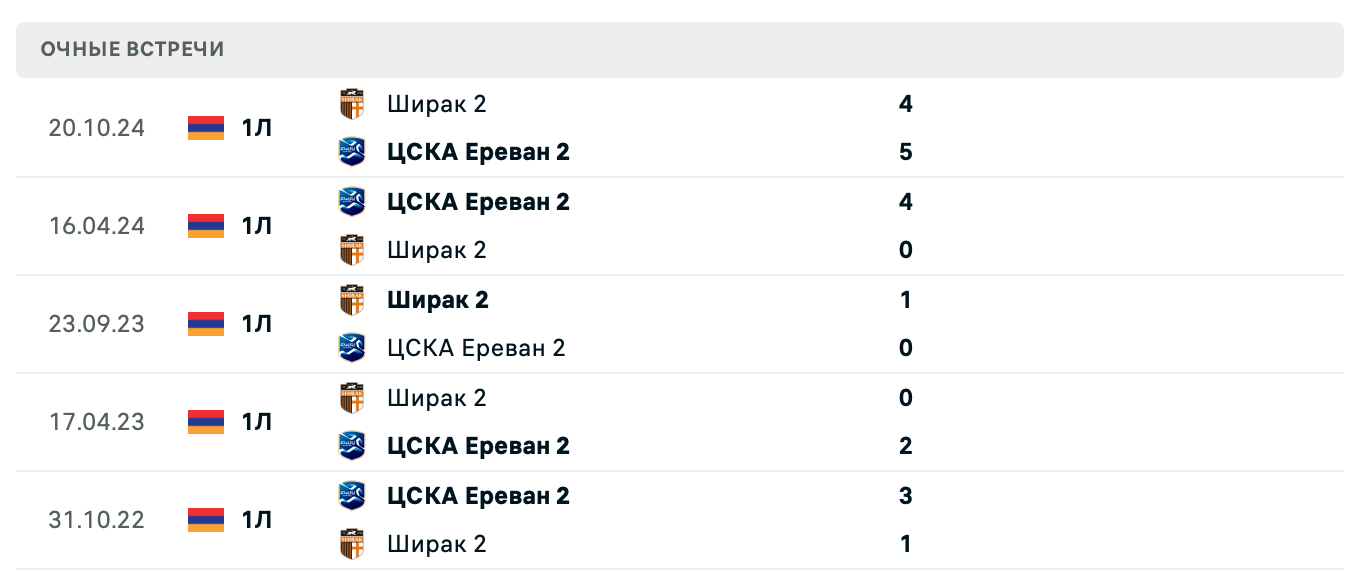Screen dimensions: 1360x586
Task: Click Shirak 2 crest in 20.10.24 match
Action: tap(352, 104)
